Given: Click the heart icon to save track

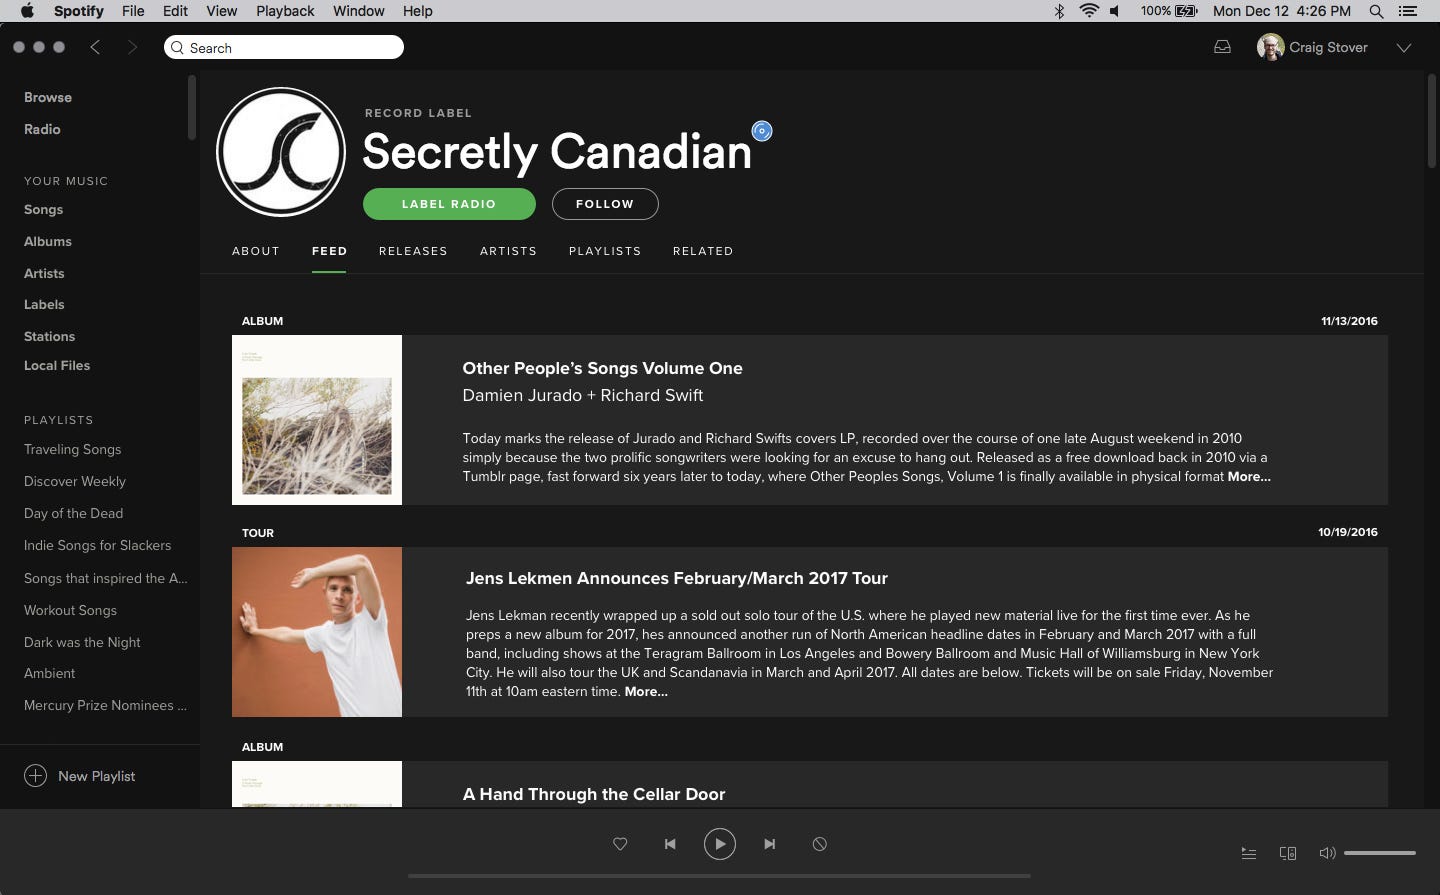Looking at the screenshot, I should click(x=620, y=844).
